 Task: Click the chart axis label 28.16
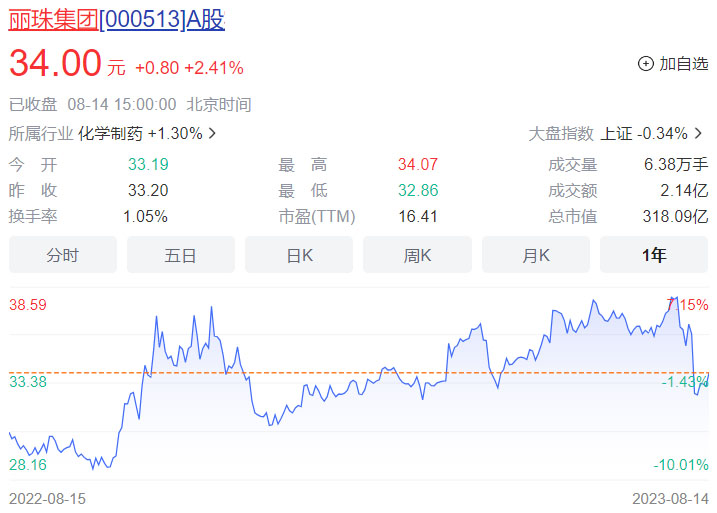pyautogui.click(x=28, y=465)
